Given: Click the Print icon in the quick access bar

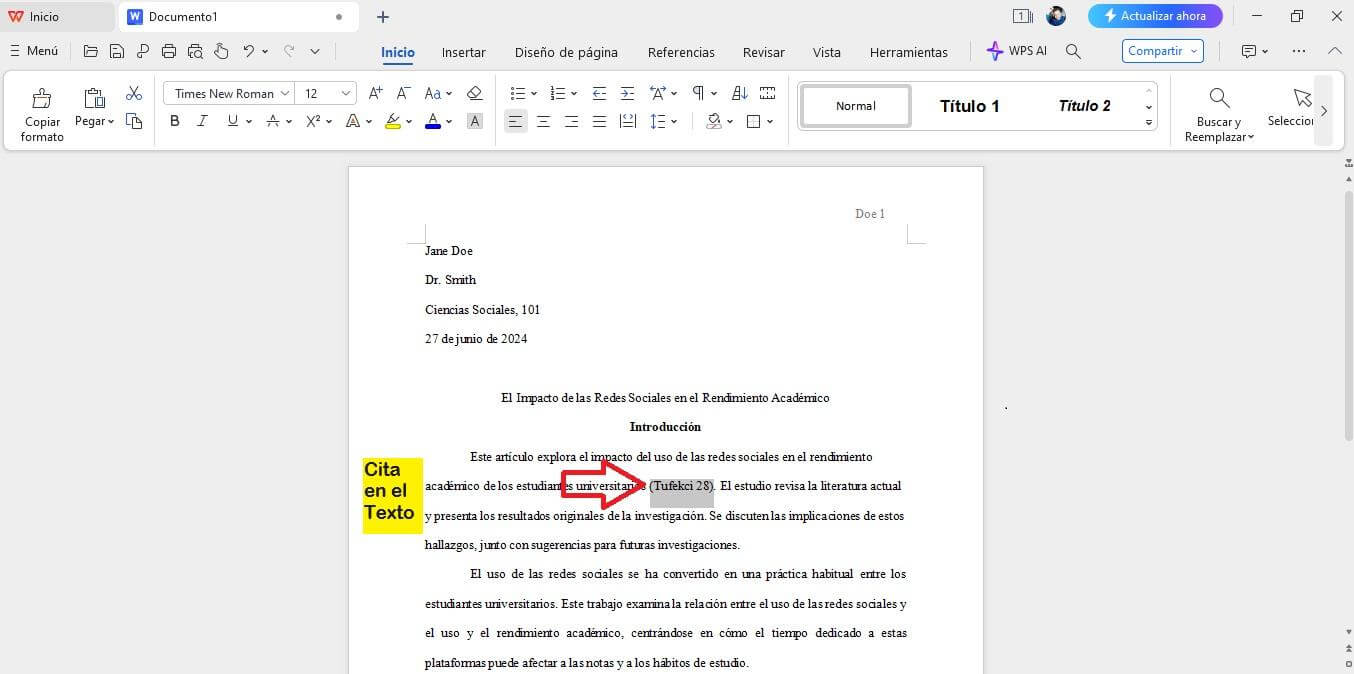Looking at the screenshot, I should [169, 51].
